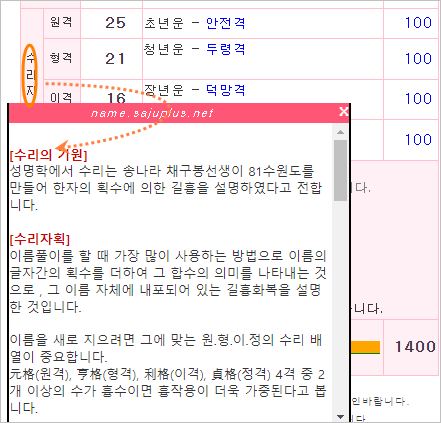Click the 100 score in 장년운 row

pyautogui.click(x=418, y=99)
